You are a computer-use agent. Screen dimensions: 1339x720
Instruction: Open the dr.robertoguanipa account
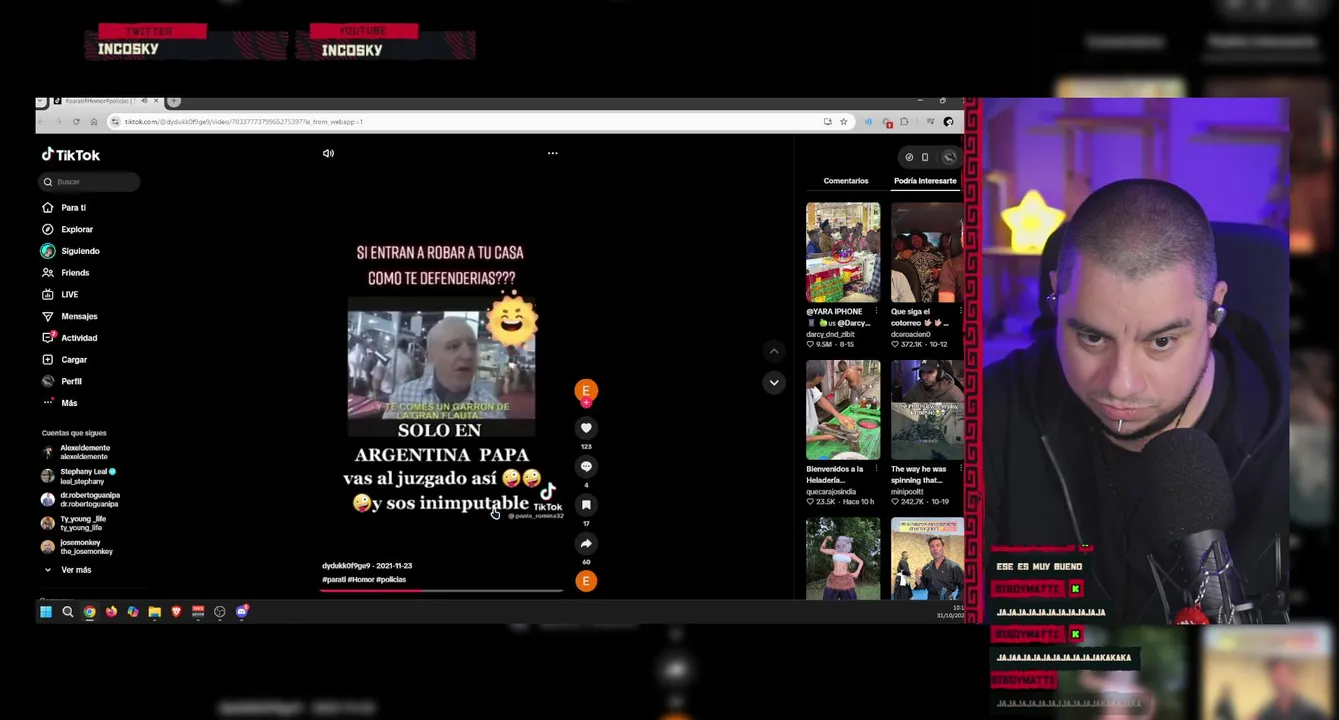(x=80, y=500)
